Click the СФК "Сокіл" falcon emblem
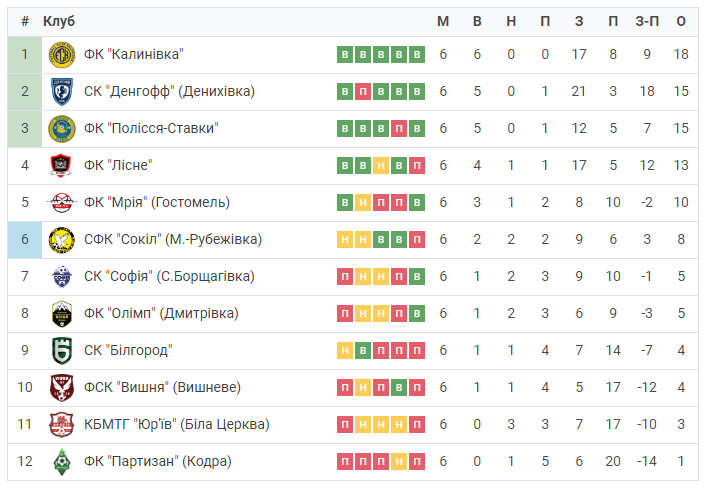This screenshot has height=488, width=707. [62, 239]
